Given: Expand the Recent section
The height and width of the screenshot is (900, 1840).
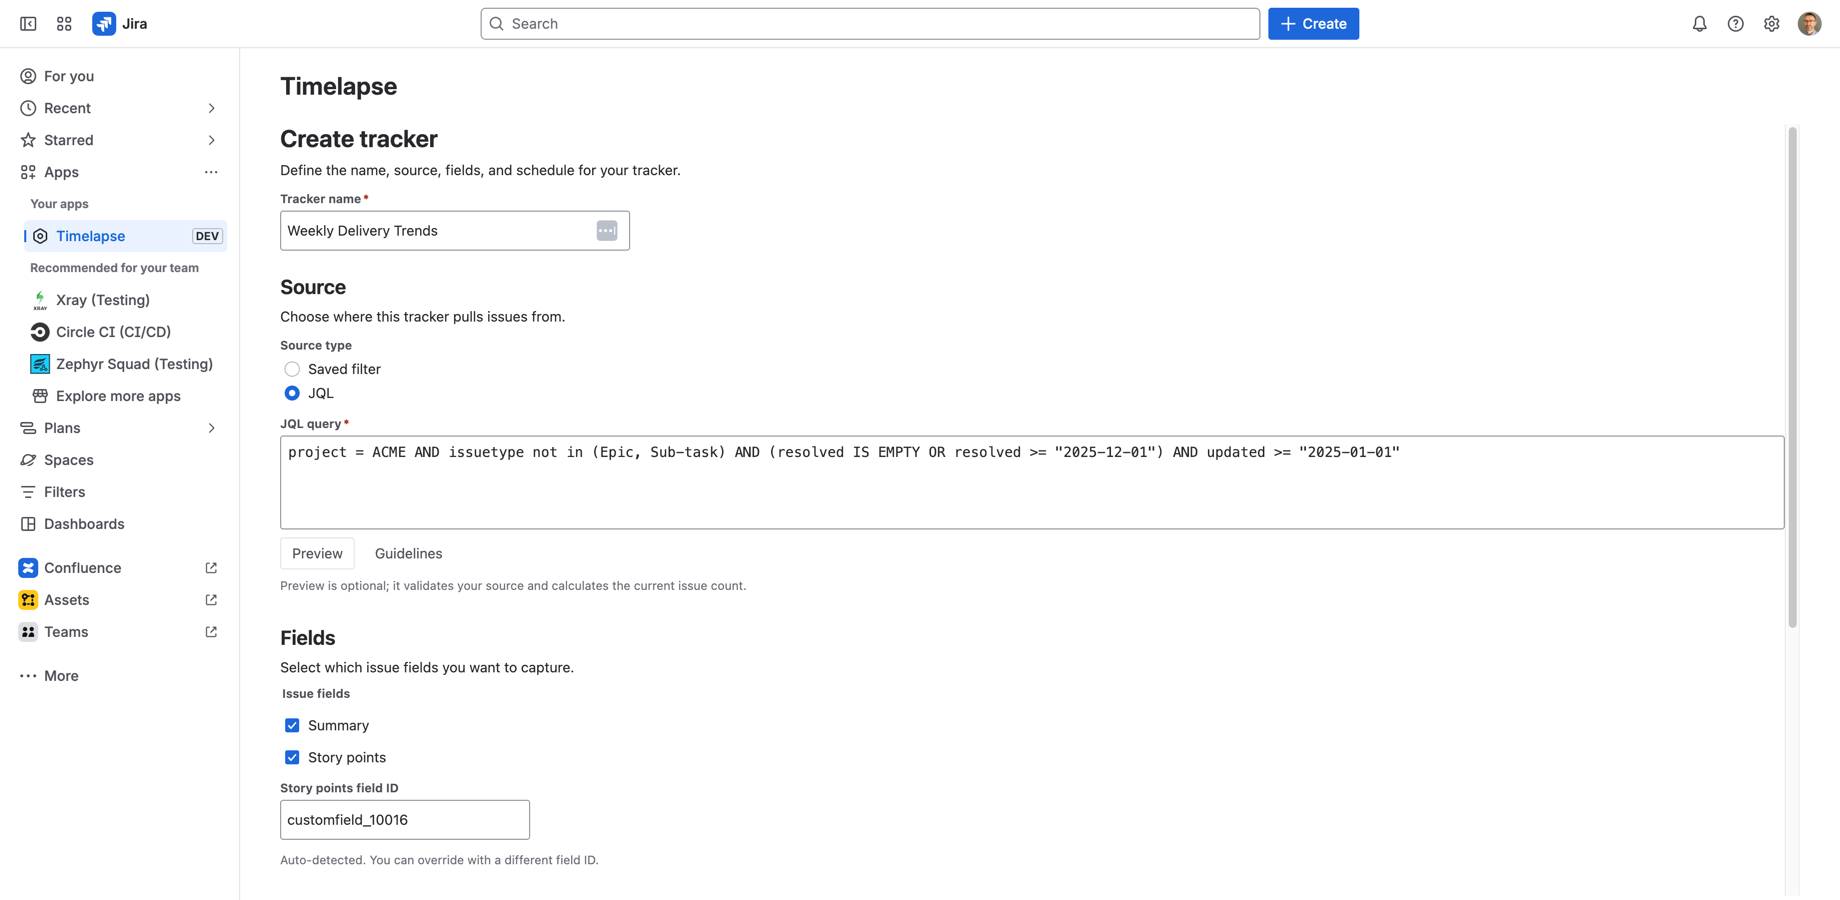Looking at the screenshot, I should [x=211, y=108].
